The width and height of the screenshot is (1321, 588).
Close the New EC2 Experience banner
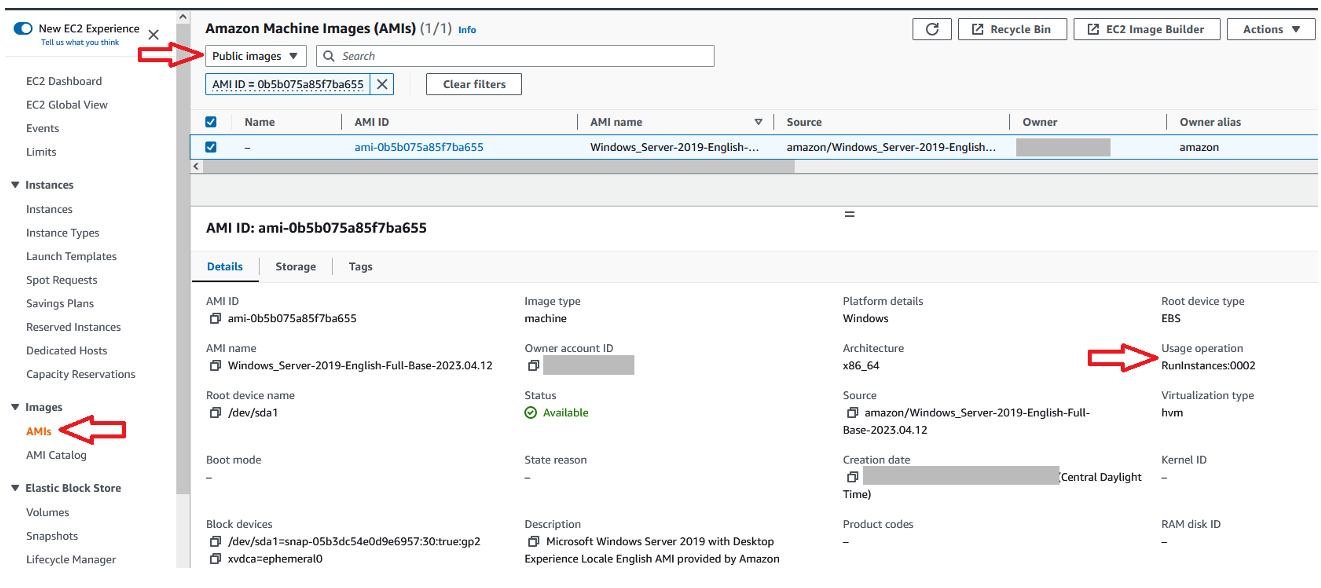[x=153, y=35]
